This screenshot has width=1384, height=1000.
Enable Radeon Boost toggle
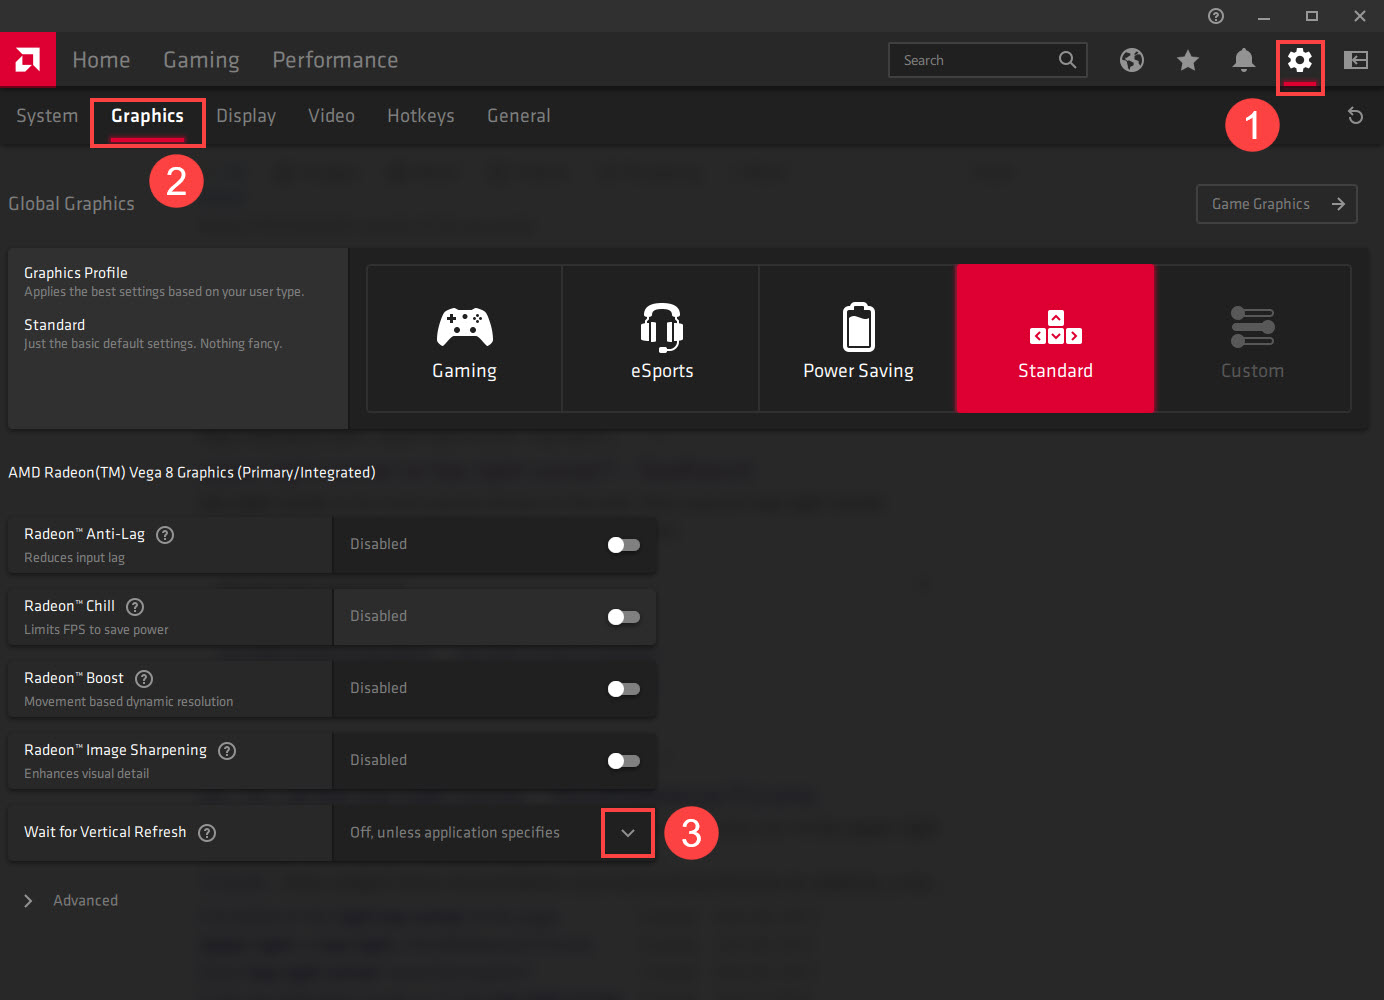pyautogui.click(x=624, y=689)
